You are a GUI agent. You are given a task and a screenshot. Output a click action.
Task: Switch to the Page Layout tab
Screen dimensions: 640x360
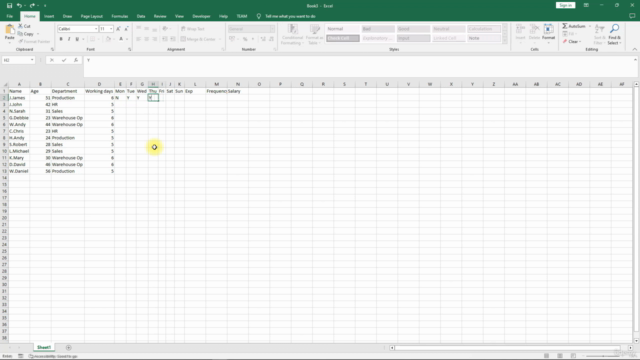tap(91, 16)
